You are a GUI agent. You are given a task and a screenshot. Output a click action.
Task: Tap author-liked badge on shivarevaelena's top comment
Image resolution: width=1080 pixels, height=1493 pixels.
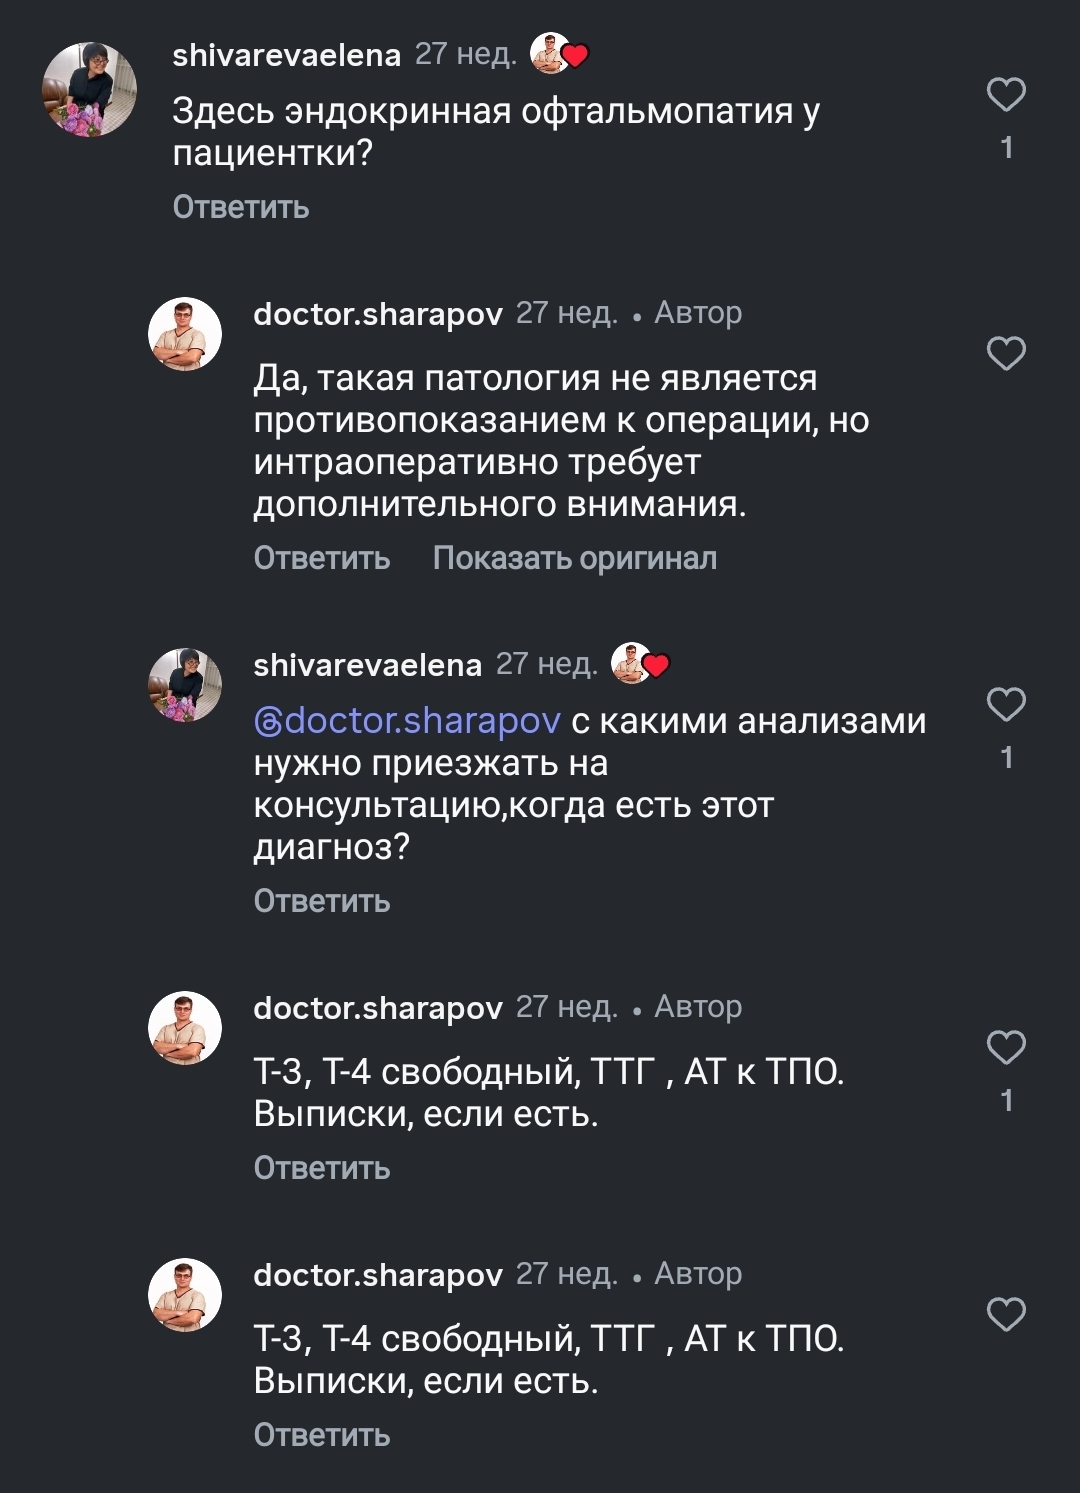pyautogui.click(x=558, y=54)
